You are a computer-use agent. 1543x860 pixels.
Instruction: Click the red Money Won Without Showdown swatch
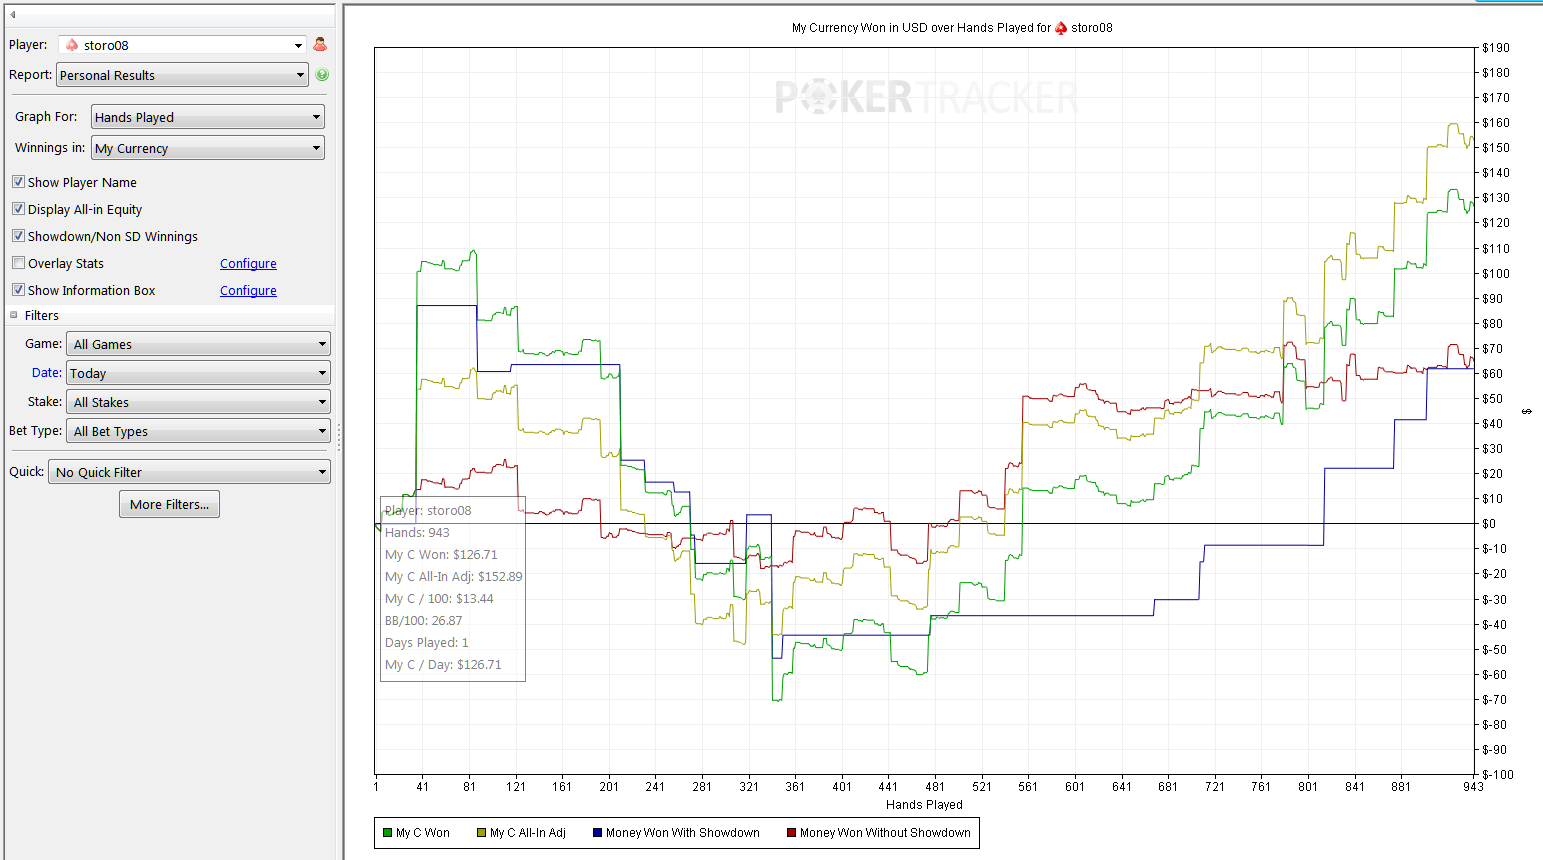[x=791, y=833]
